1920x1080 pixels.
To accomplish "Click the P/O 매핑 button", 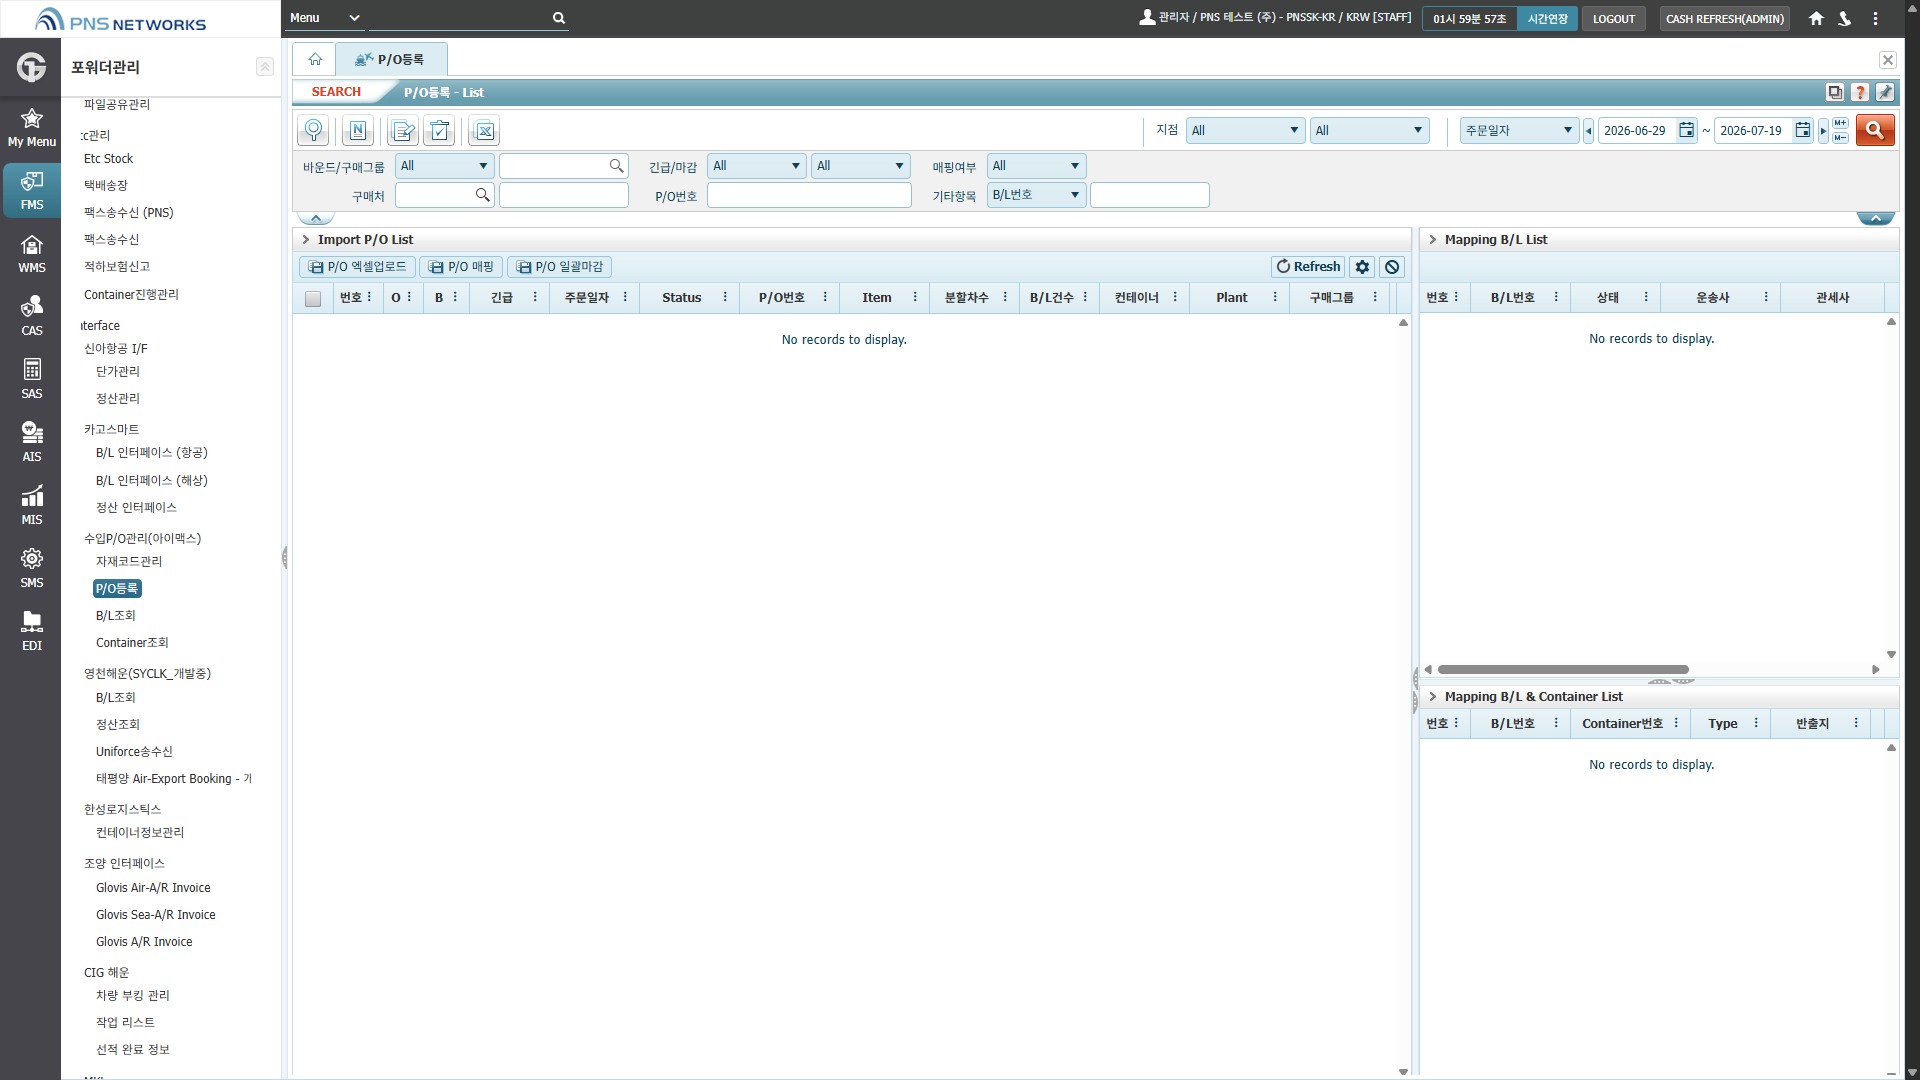I will point(461,267).
